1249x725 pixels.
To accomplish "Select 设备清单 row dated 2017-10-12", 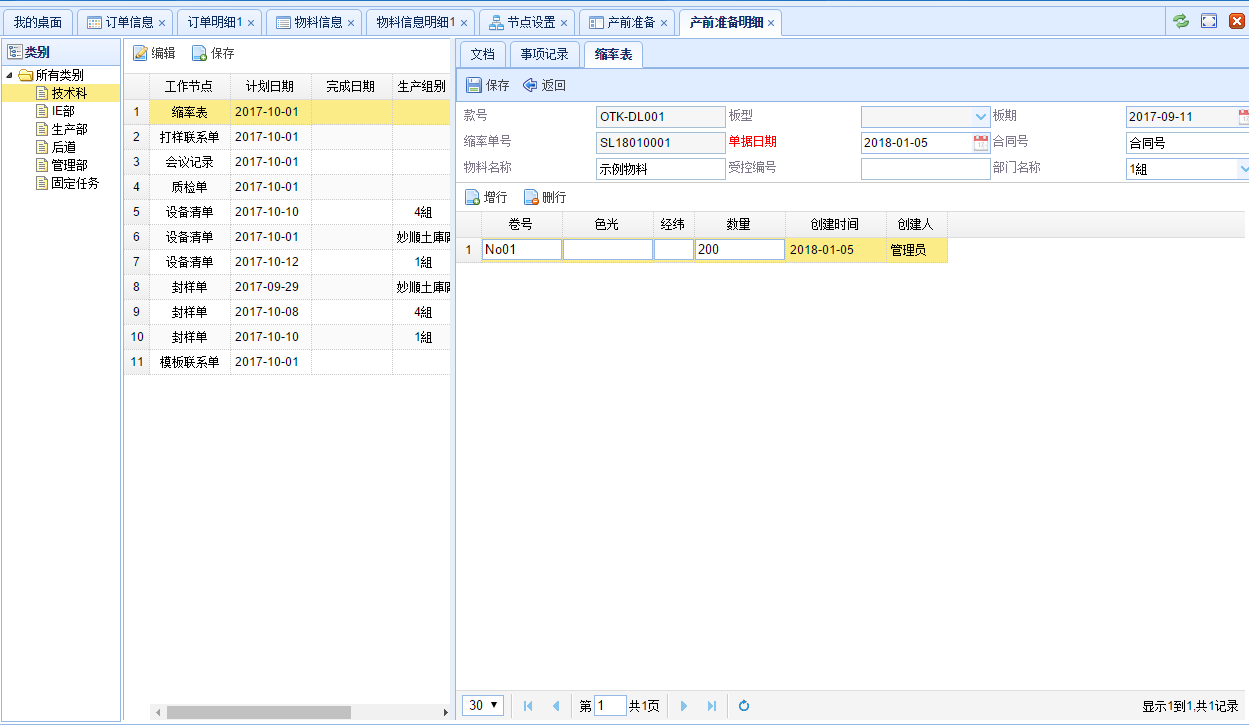I will (287, 262).
